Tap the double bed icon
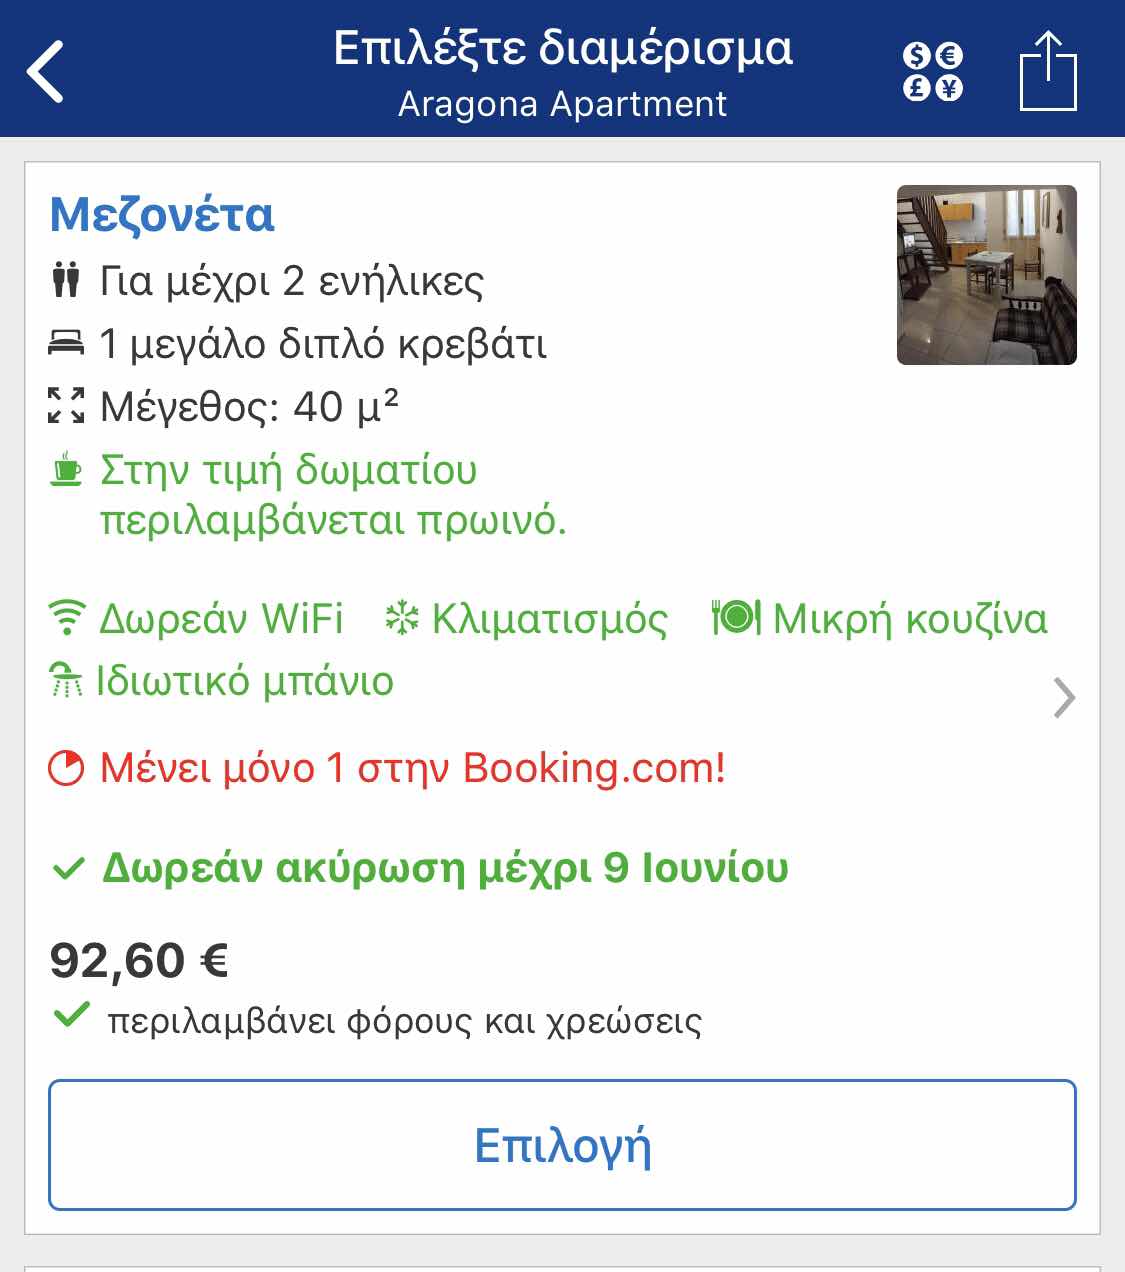This screenshot has width=1125, height=1272. [x=66, y=344]
